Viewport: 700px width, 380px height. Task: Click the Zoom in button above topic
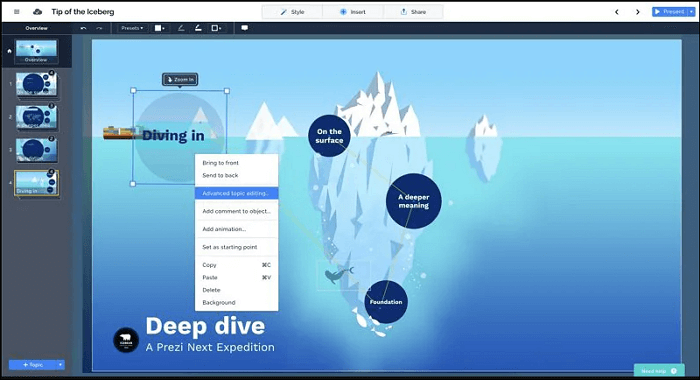180,79
